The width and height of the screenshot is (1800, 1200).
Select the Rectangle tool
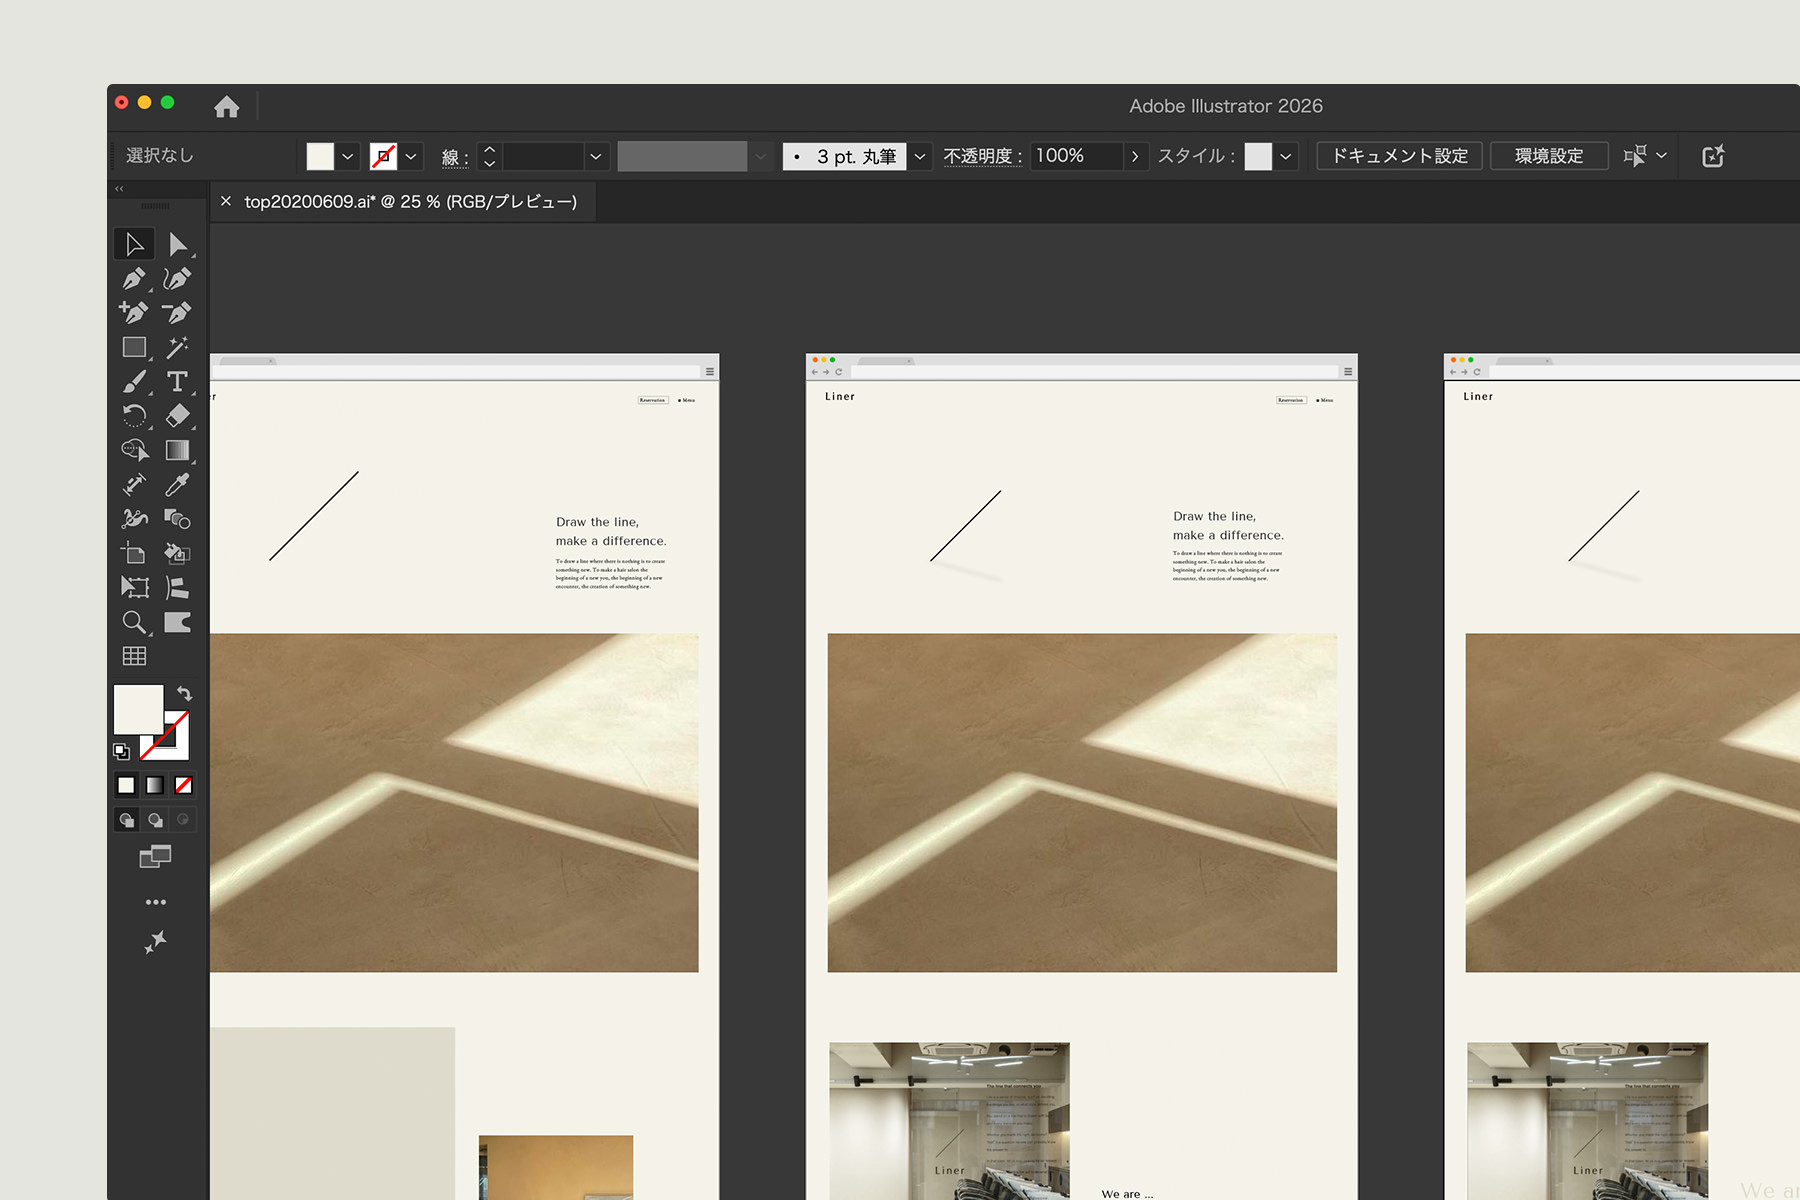coord(134,347)
